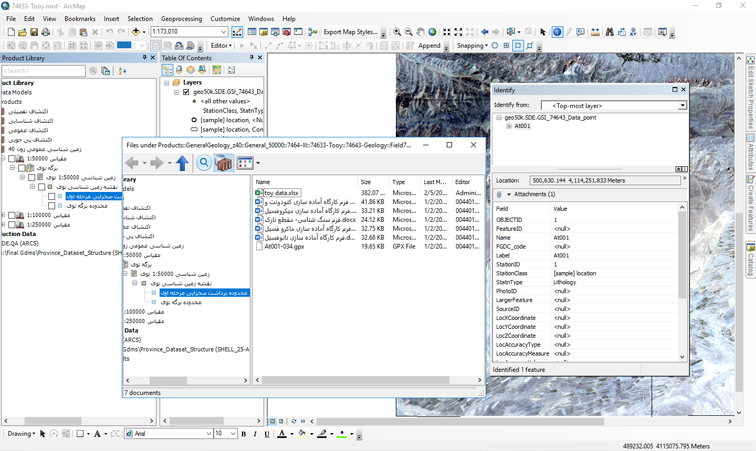This screenshot has height=451, width=756.
Task: Open the Snapping dropdown menu
Action: point(472,45)
